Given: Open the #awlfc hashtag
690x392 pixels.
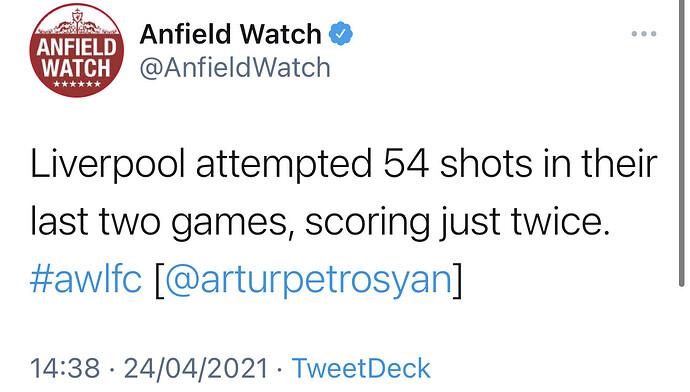Looking at the screenshot, I should click(x=86, y=279).
